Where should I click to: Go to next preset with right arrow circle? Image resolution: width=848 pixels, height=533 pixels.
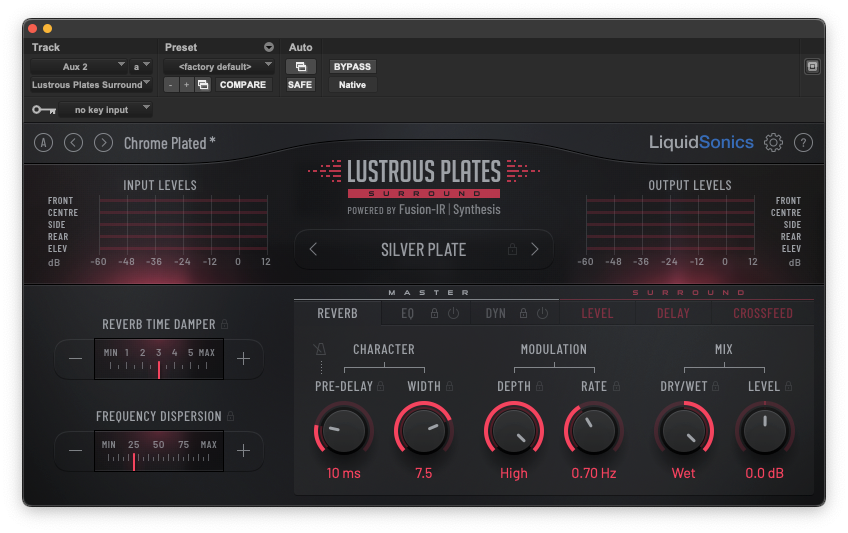tap(103, 143)
